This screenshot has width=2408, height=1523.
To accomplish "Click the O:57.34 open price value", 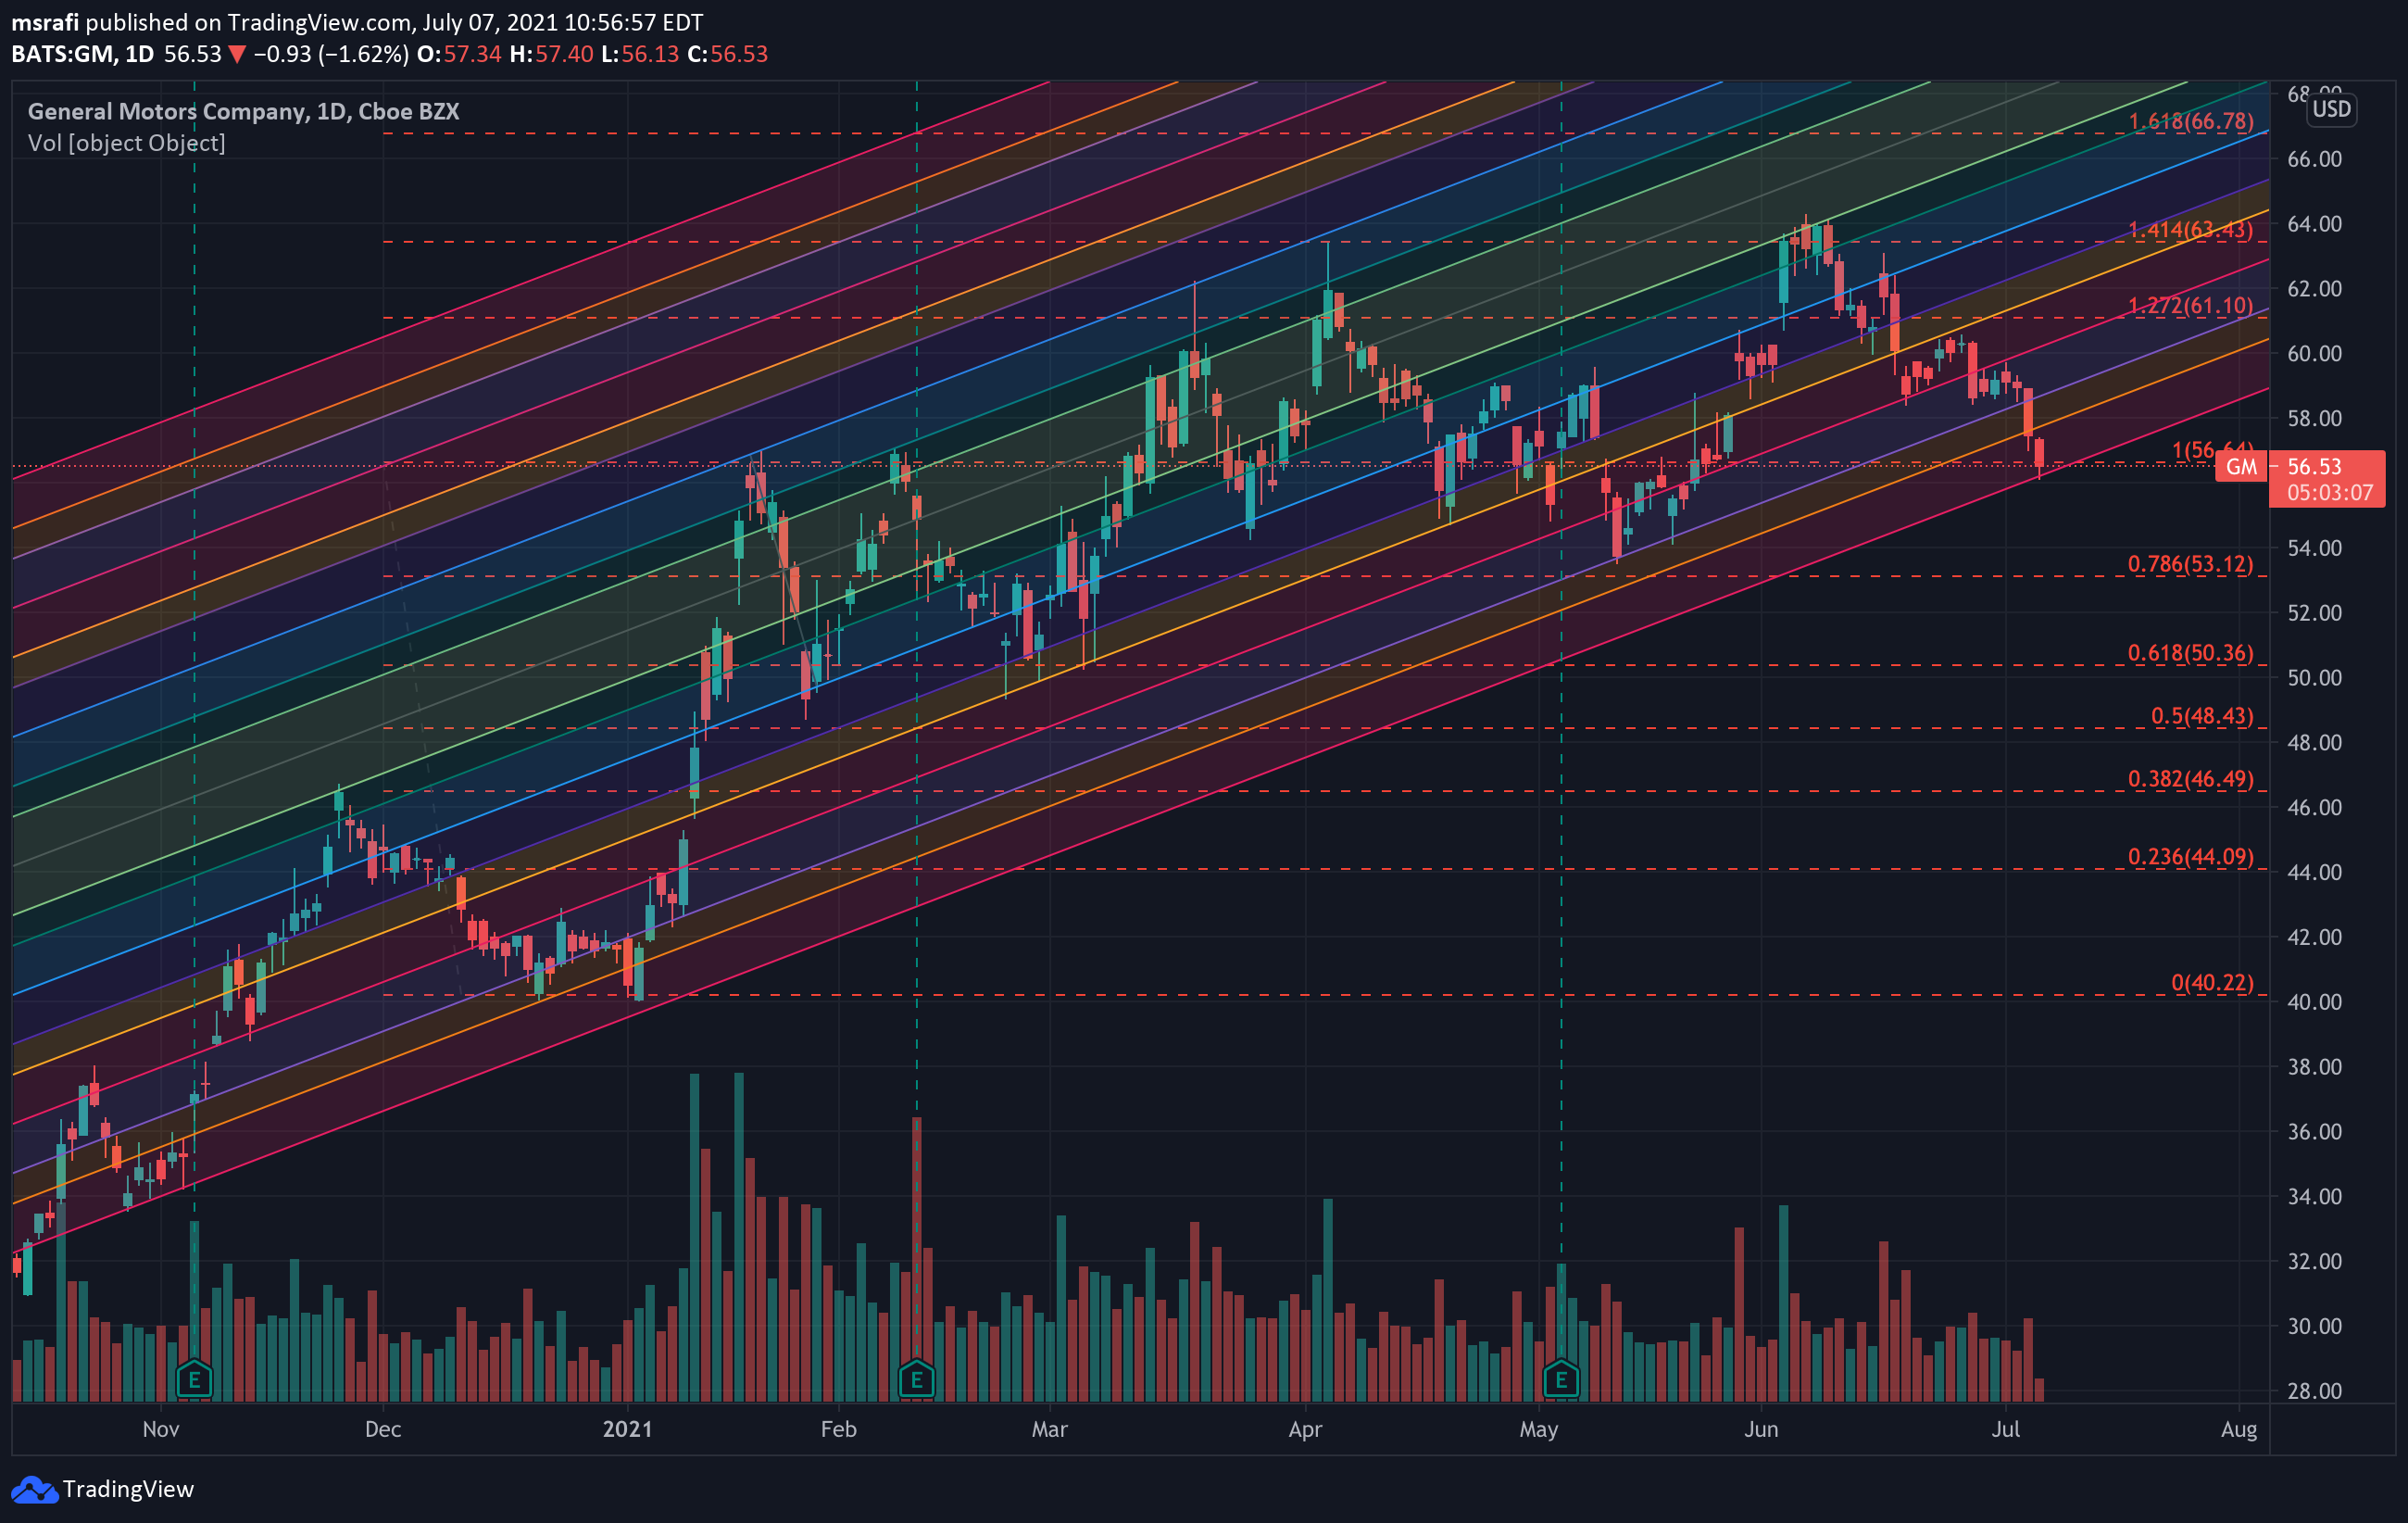I will 459,54.
